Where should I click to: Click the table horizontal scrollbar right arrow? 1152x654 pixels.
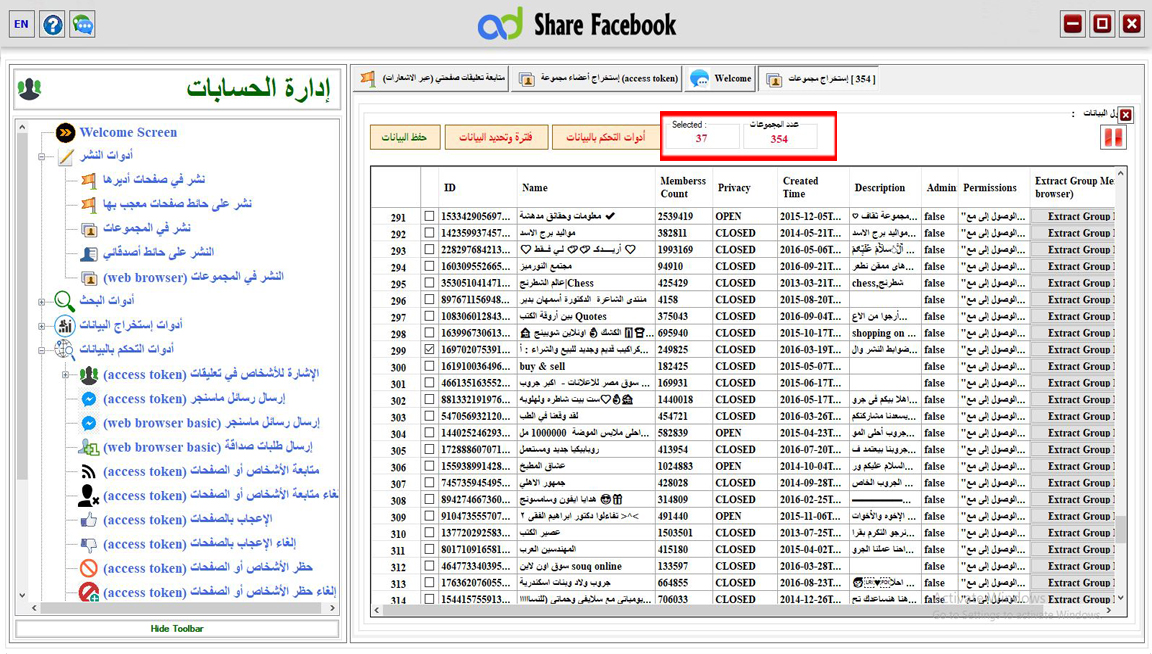(1109, 610)
